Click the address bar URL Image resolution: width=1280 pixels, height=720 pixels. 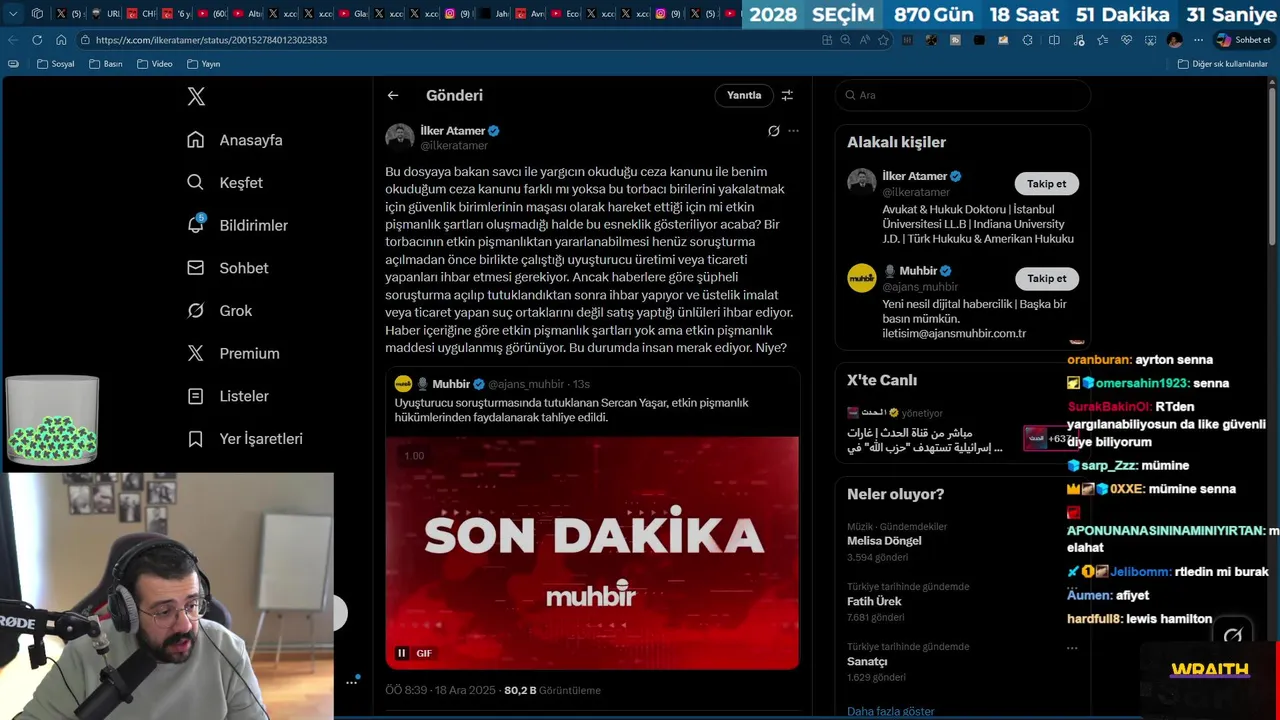tap(211, 40)
